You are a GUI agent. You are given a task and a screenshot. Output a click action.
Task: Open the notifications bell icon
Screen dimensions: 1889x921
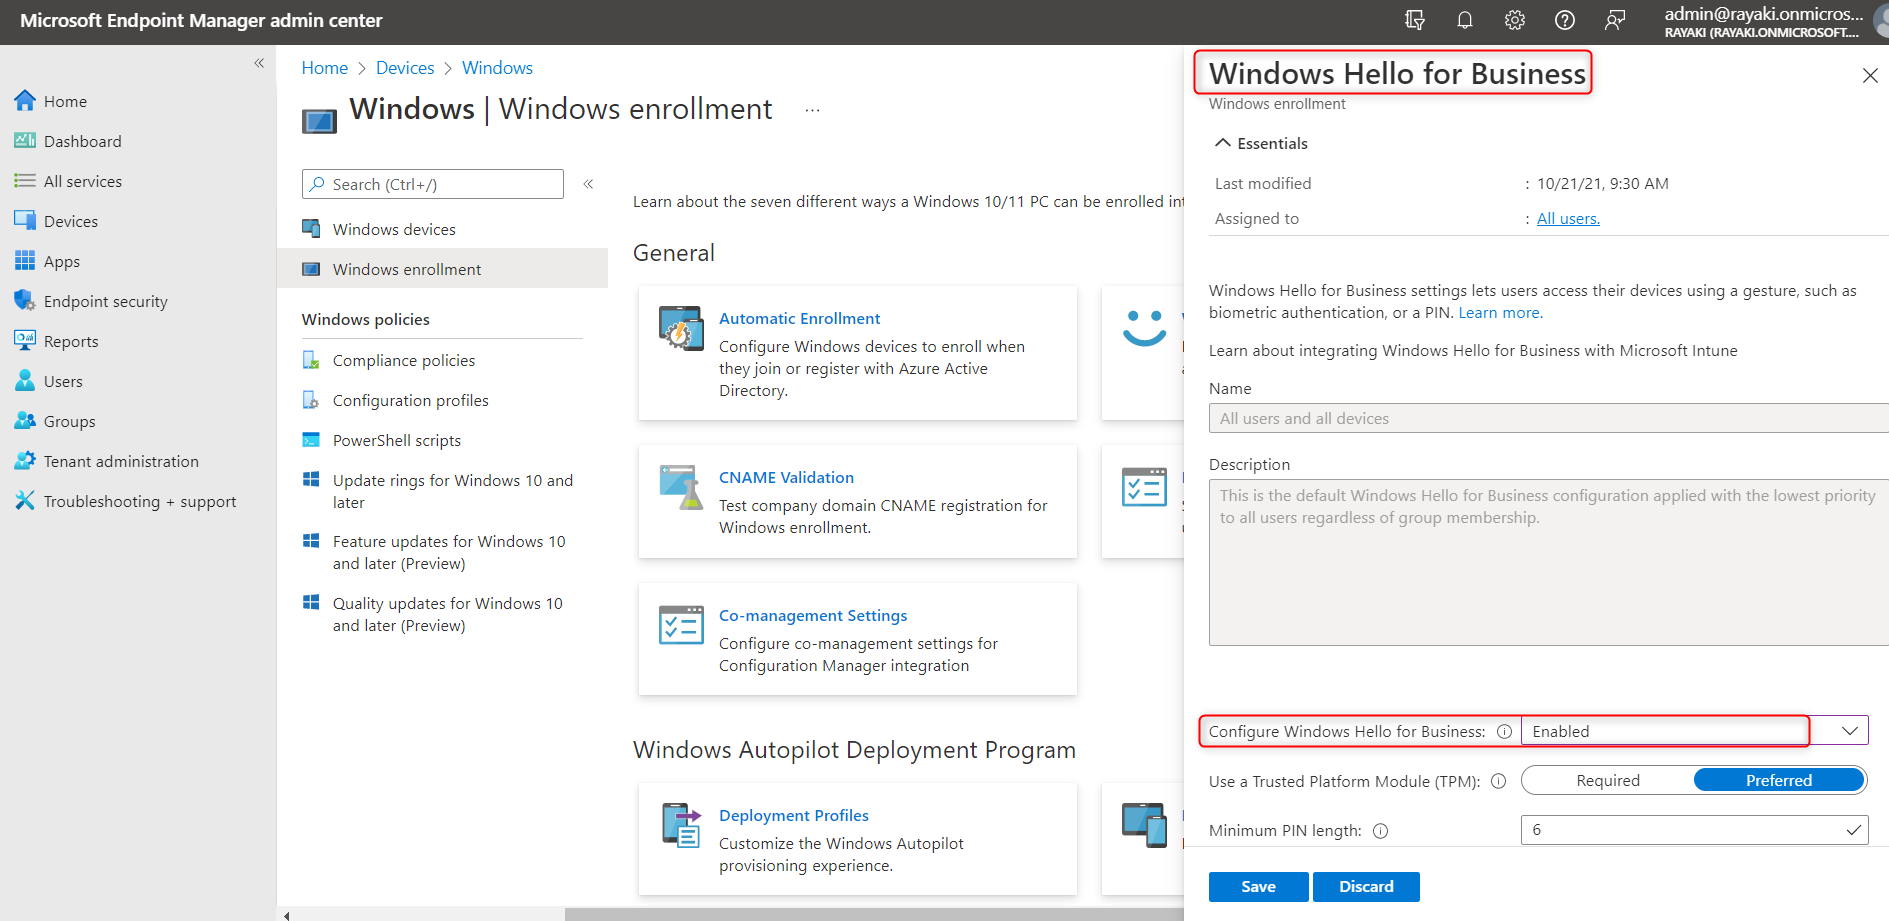(1465, 20)
